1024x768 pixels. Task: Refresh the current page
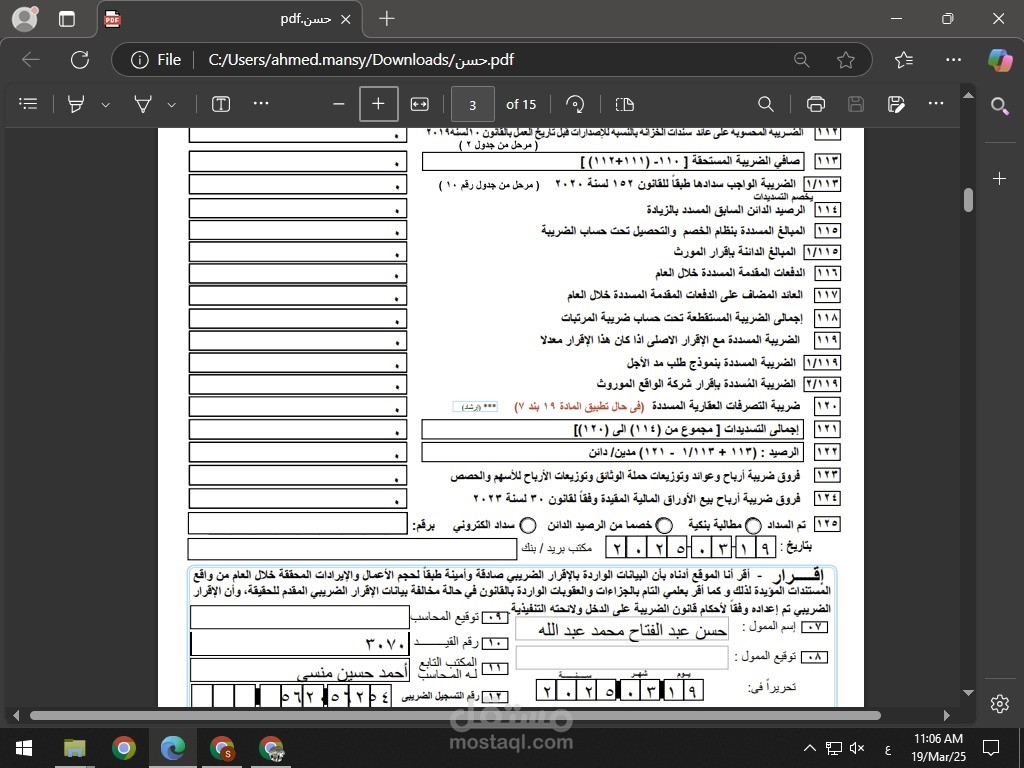click(x=80, y=60)
